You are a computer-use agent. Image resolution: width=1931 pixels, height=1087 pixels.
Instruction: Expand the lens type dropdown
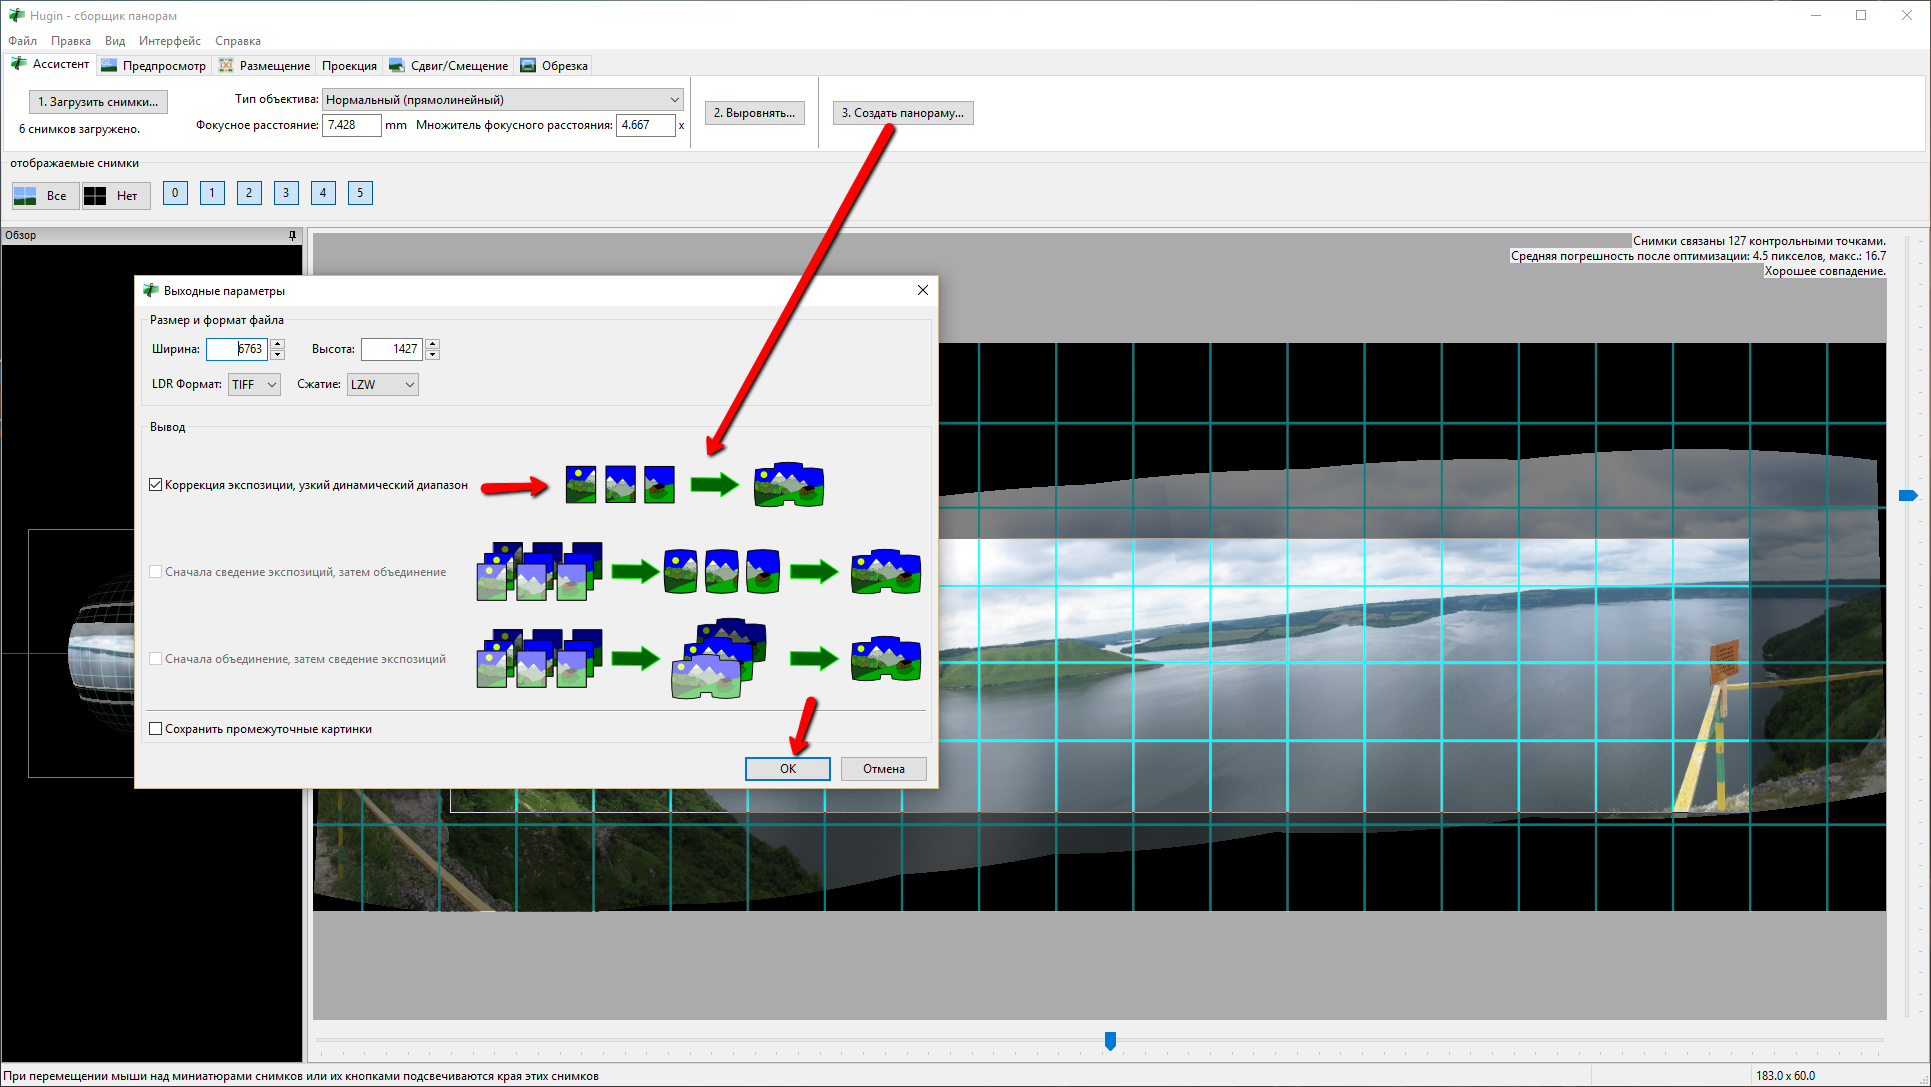click(x=674, y=100)
